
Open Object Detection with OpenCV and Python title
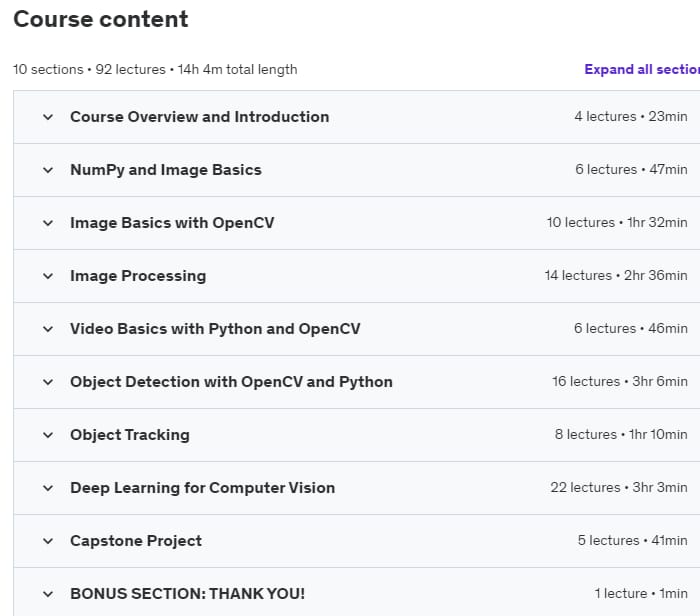[231, 382]
